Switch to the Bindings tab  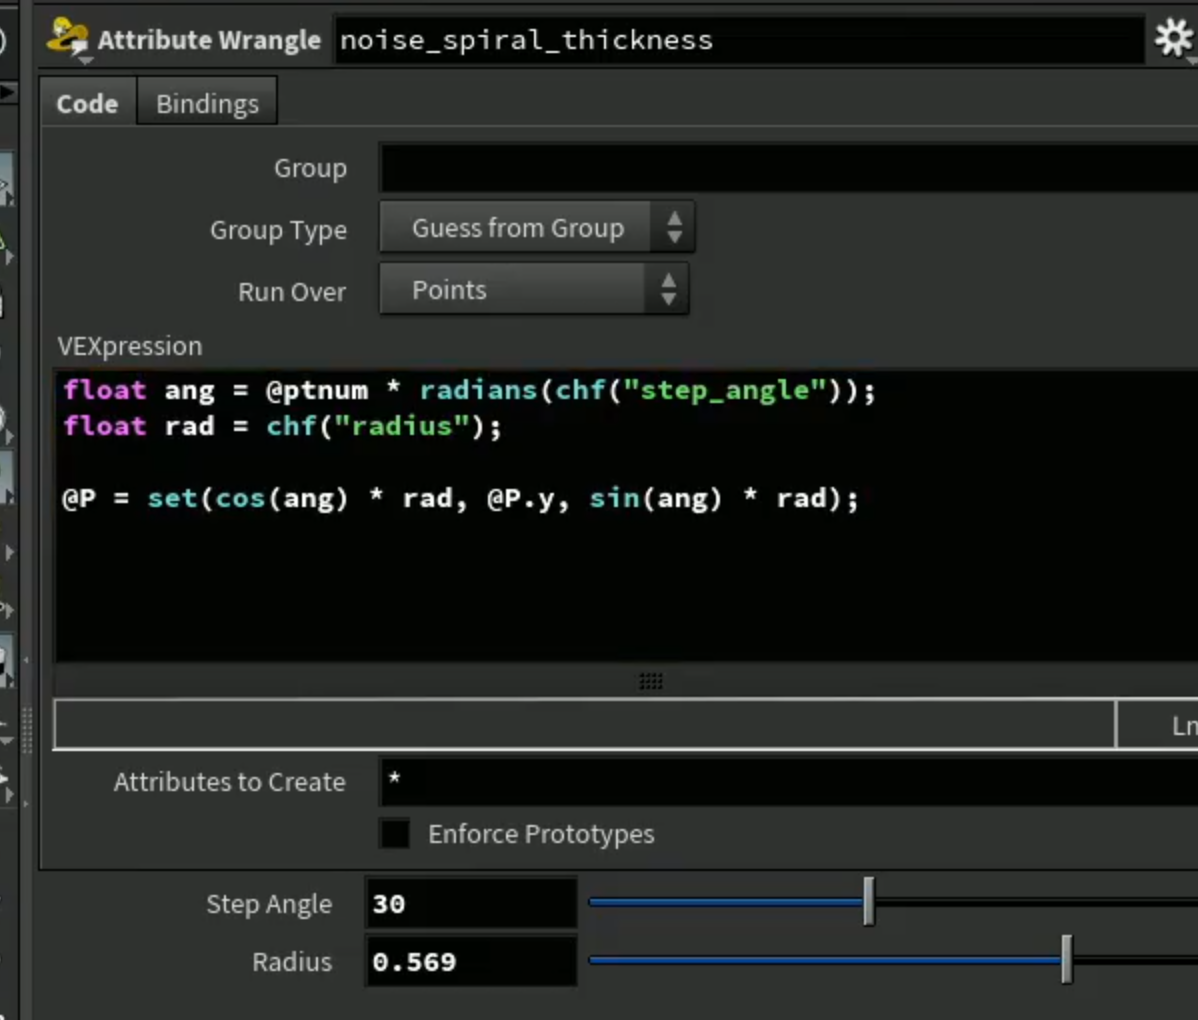[207, 103]
